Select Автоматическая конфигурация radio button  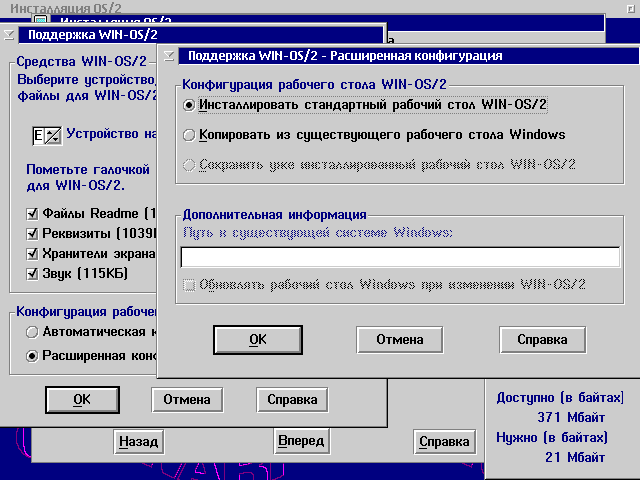click(x=32, y=332)
